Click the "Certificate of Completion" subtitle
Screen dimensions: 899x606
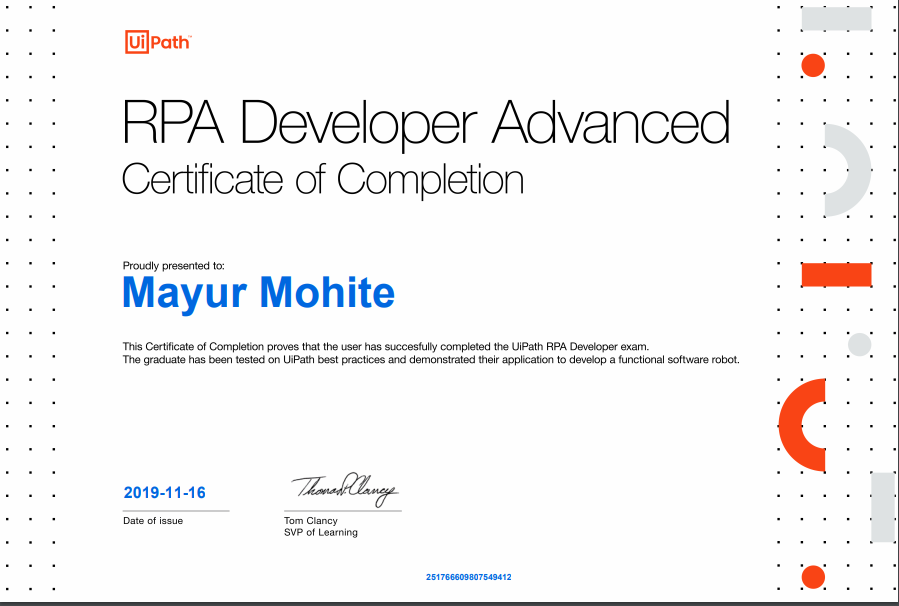[323, 180]
